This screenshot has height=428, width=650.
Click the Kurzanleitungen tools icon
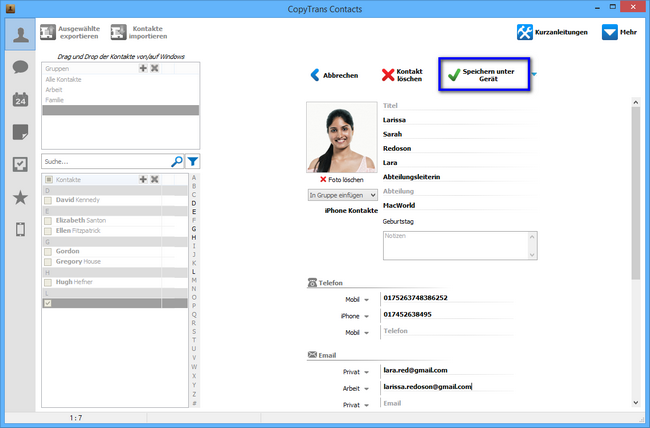click(x=526, y=32)
